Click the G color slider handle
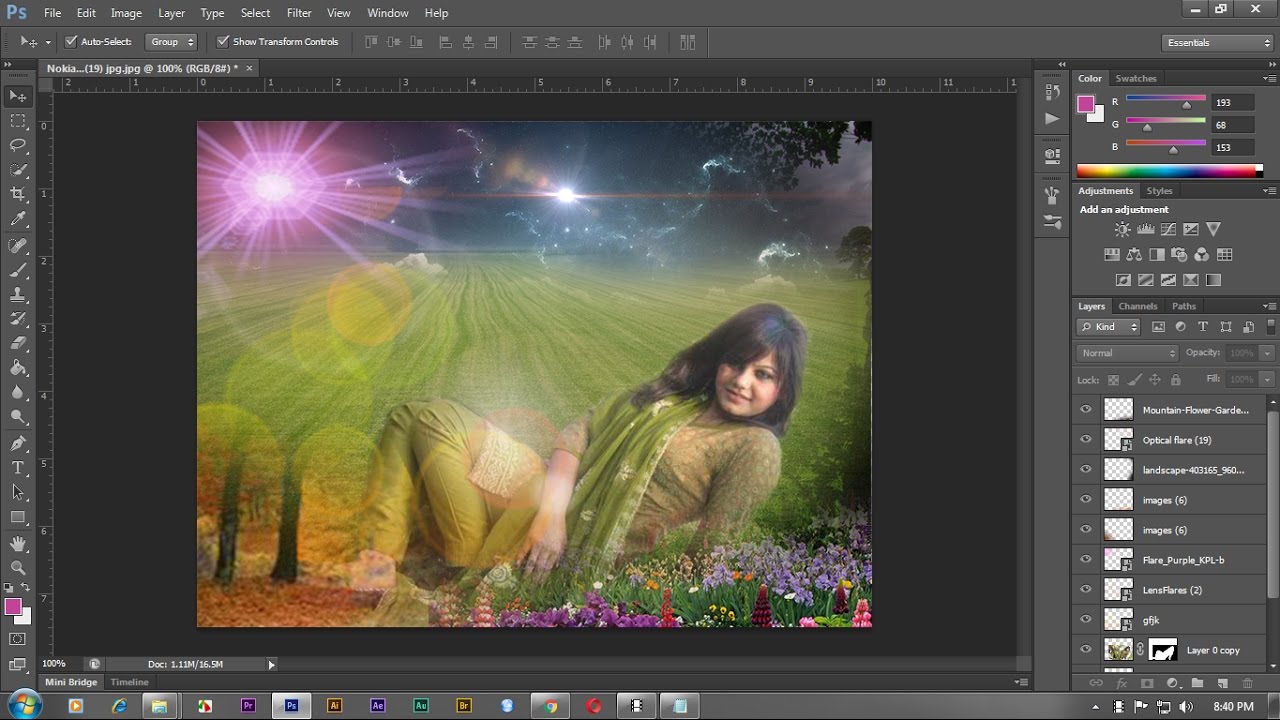This screenshot has width=1280, height=720. pyautogui.click(x=1147, y=127)
